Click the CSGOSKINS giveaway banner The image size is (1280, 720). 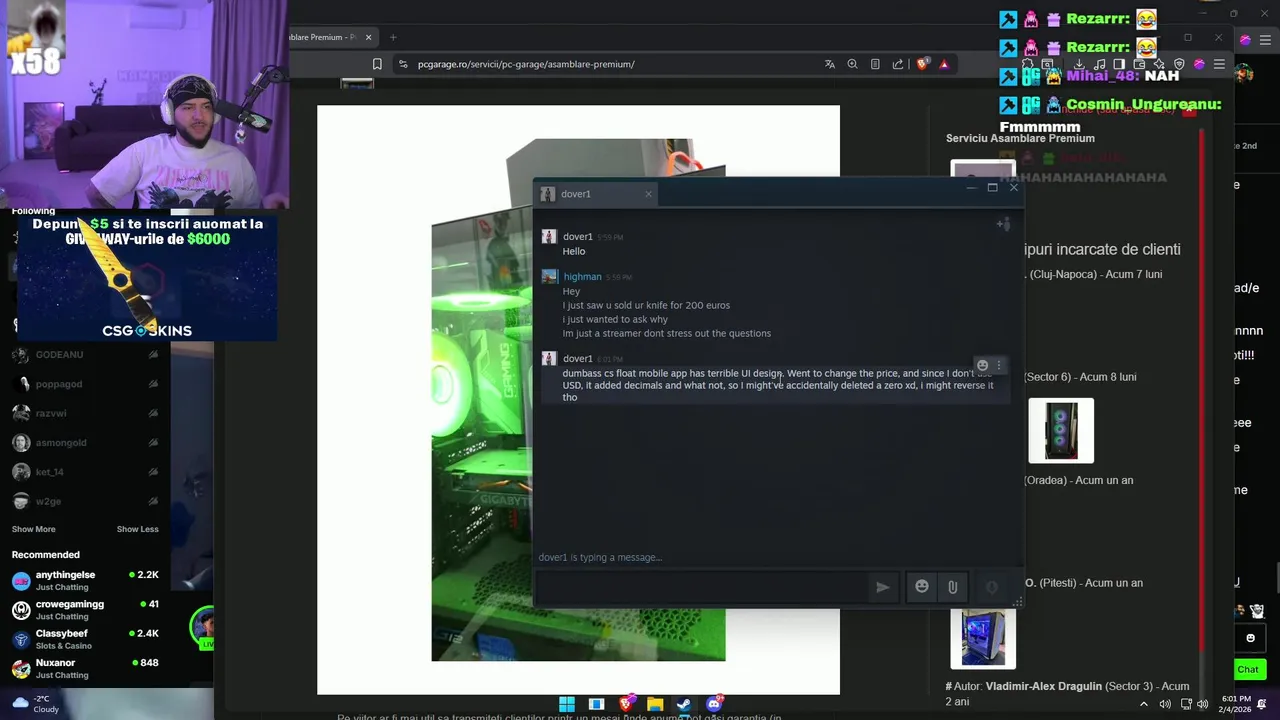coord(147,277)
